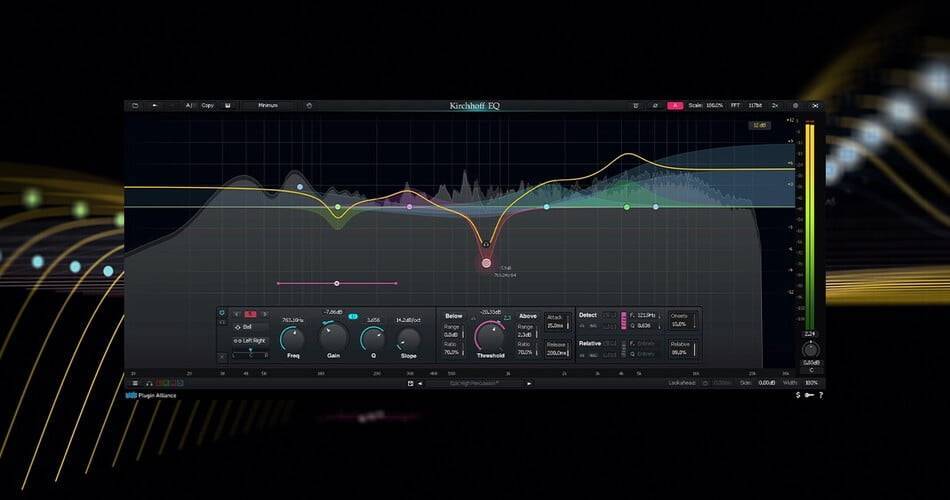Click the Copy button in top bar
This screenshot has height=500, width=950.
[208, 105]
